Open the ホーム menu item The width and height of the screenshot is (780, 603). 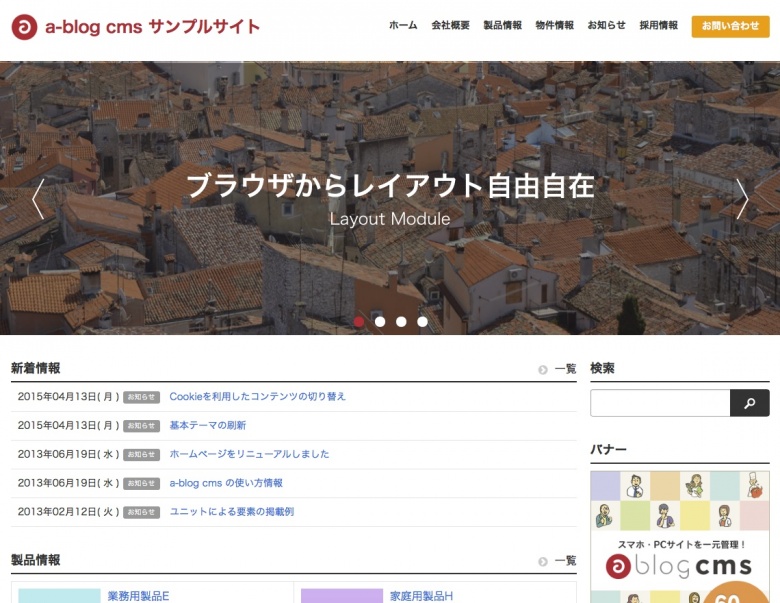point(403,26)
